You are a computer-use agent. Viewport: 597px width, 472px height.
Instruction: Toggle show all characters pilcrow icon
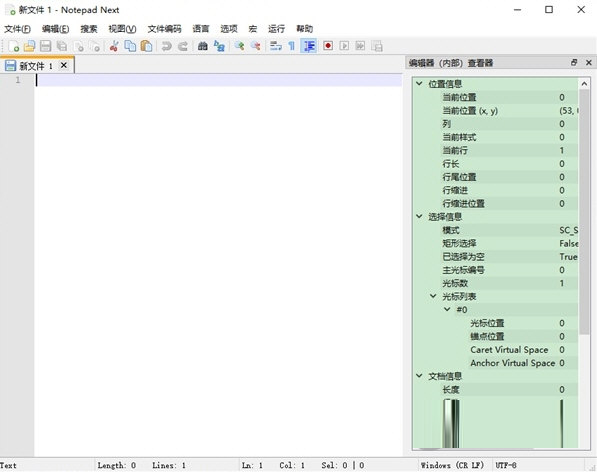pos(292,46)
